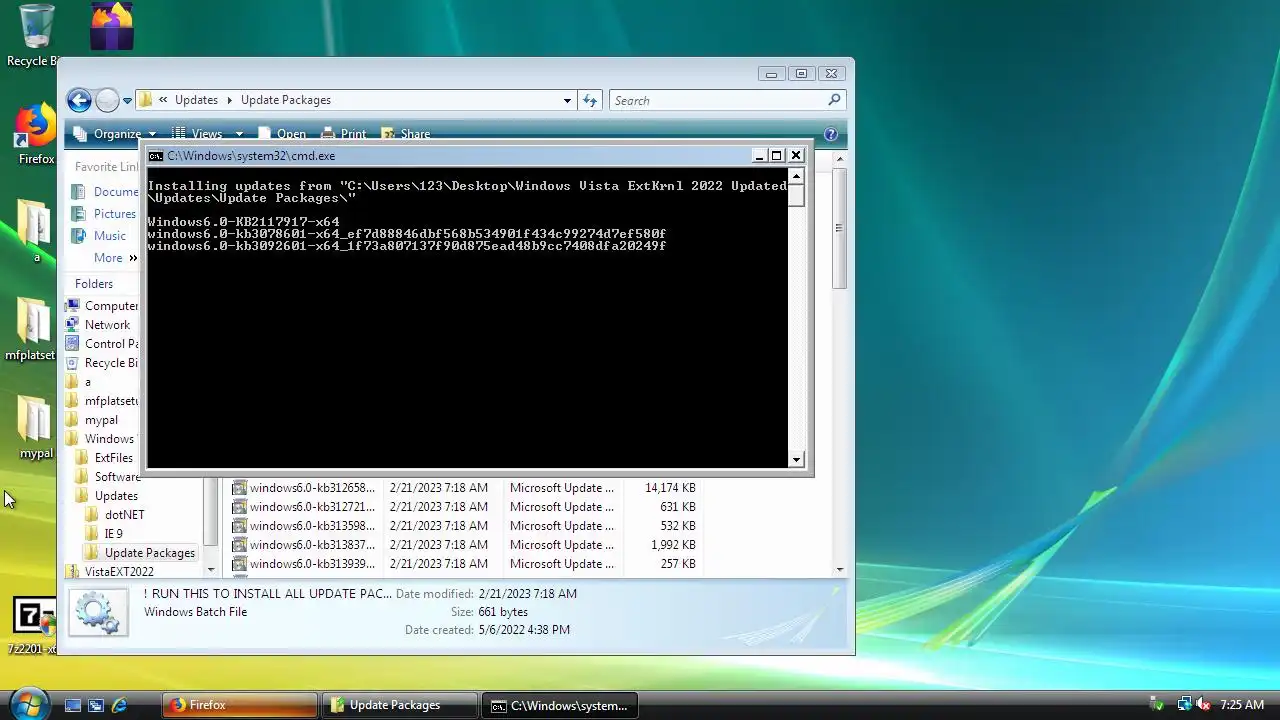Select mypal folder on desktop
The image size is (1280, 720).
click(x=35, y=428)
